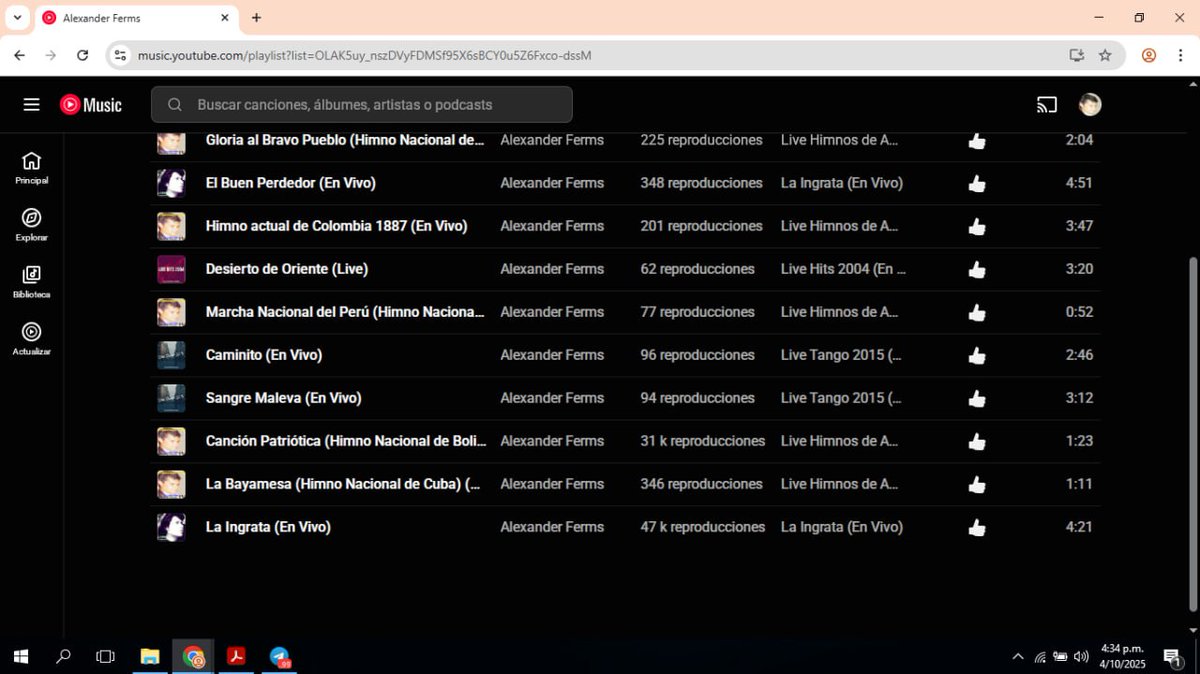
Task: Click 348 reproducciones count
Action: [x=701, y=183]
